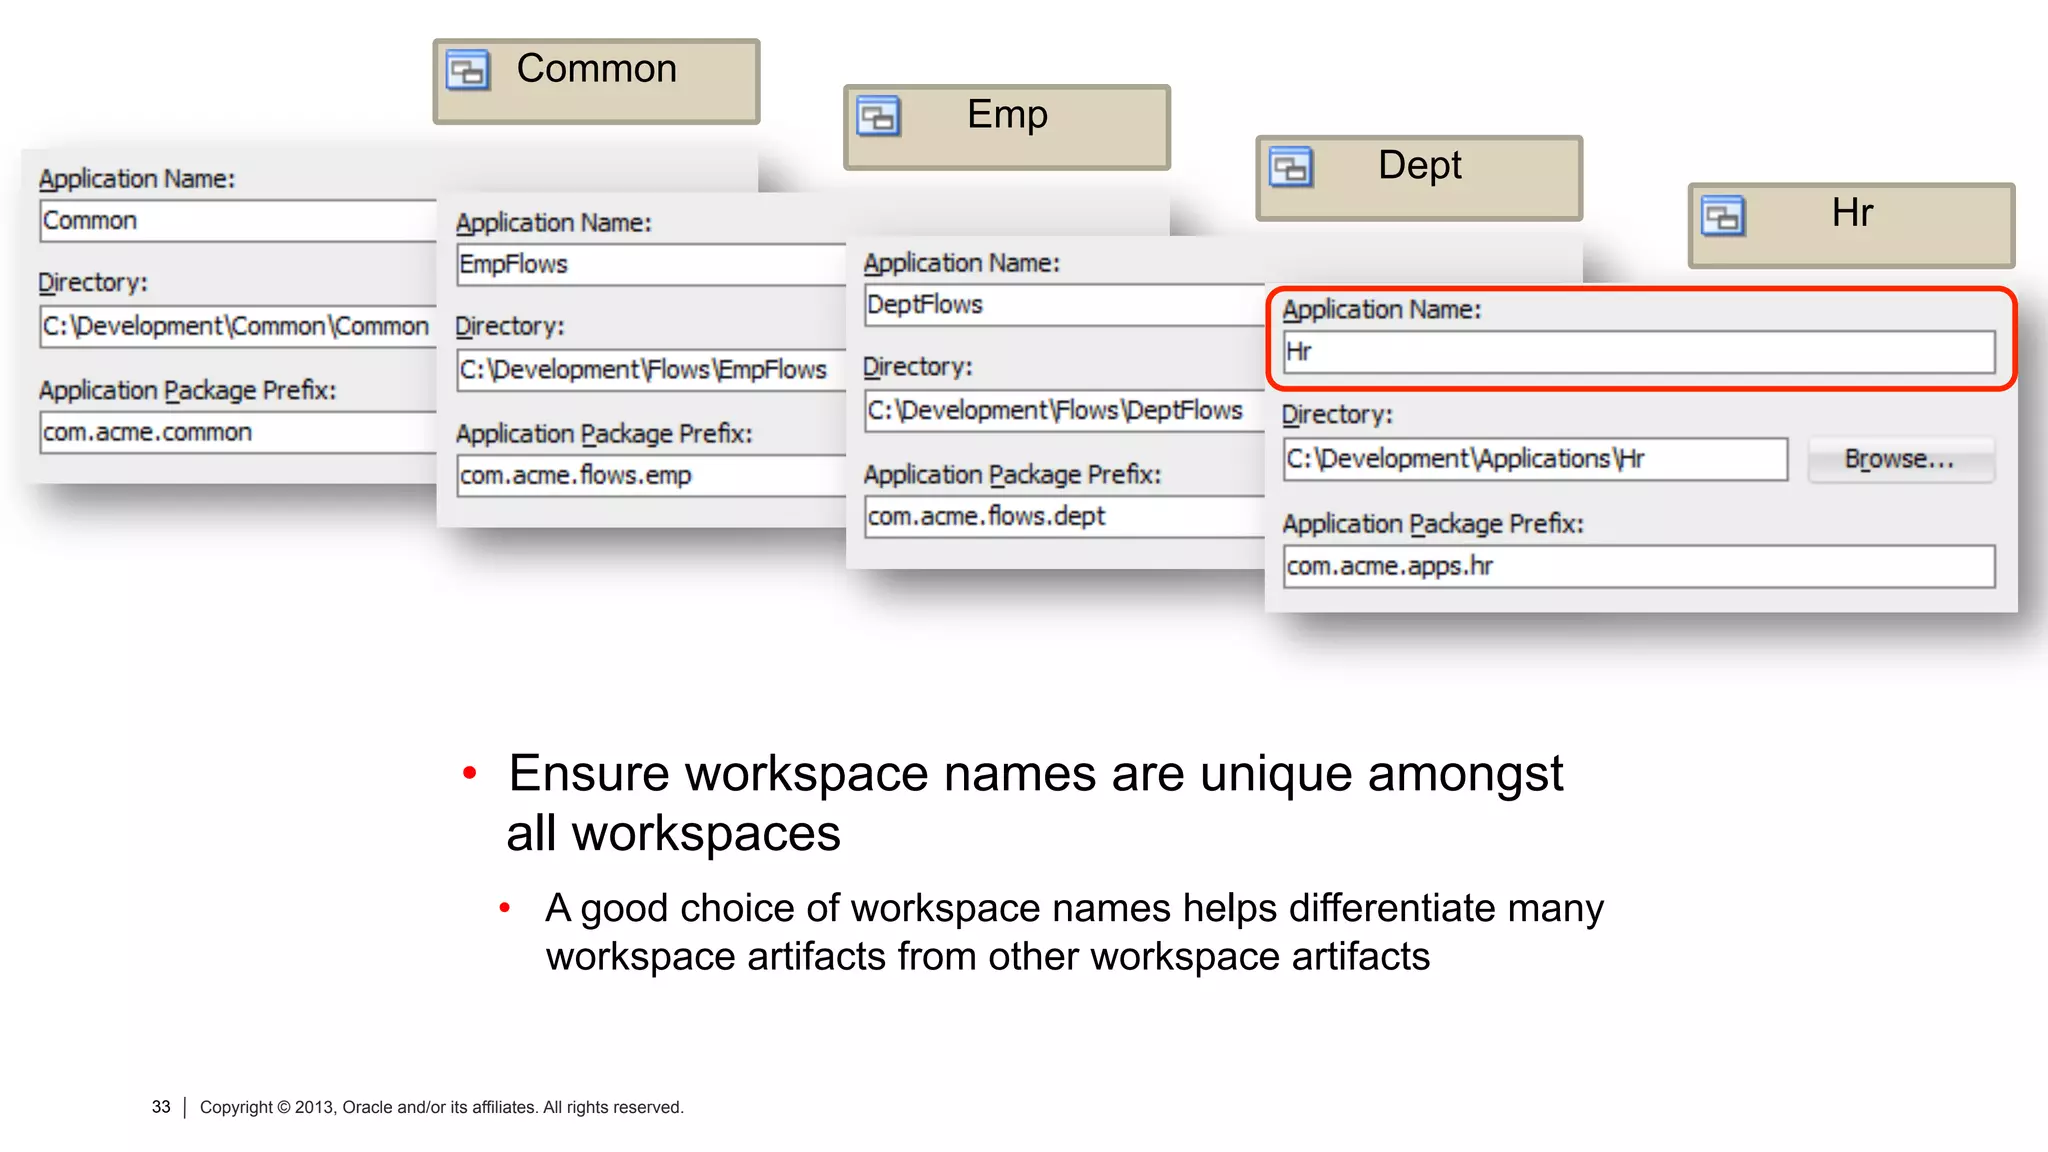This screenshot has height=1152, width=2048.
Task: Click 'Application Name:' label above EmpFlows
Action: point(553,223)
